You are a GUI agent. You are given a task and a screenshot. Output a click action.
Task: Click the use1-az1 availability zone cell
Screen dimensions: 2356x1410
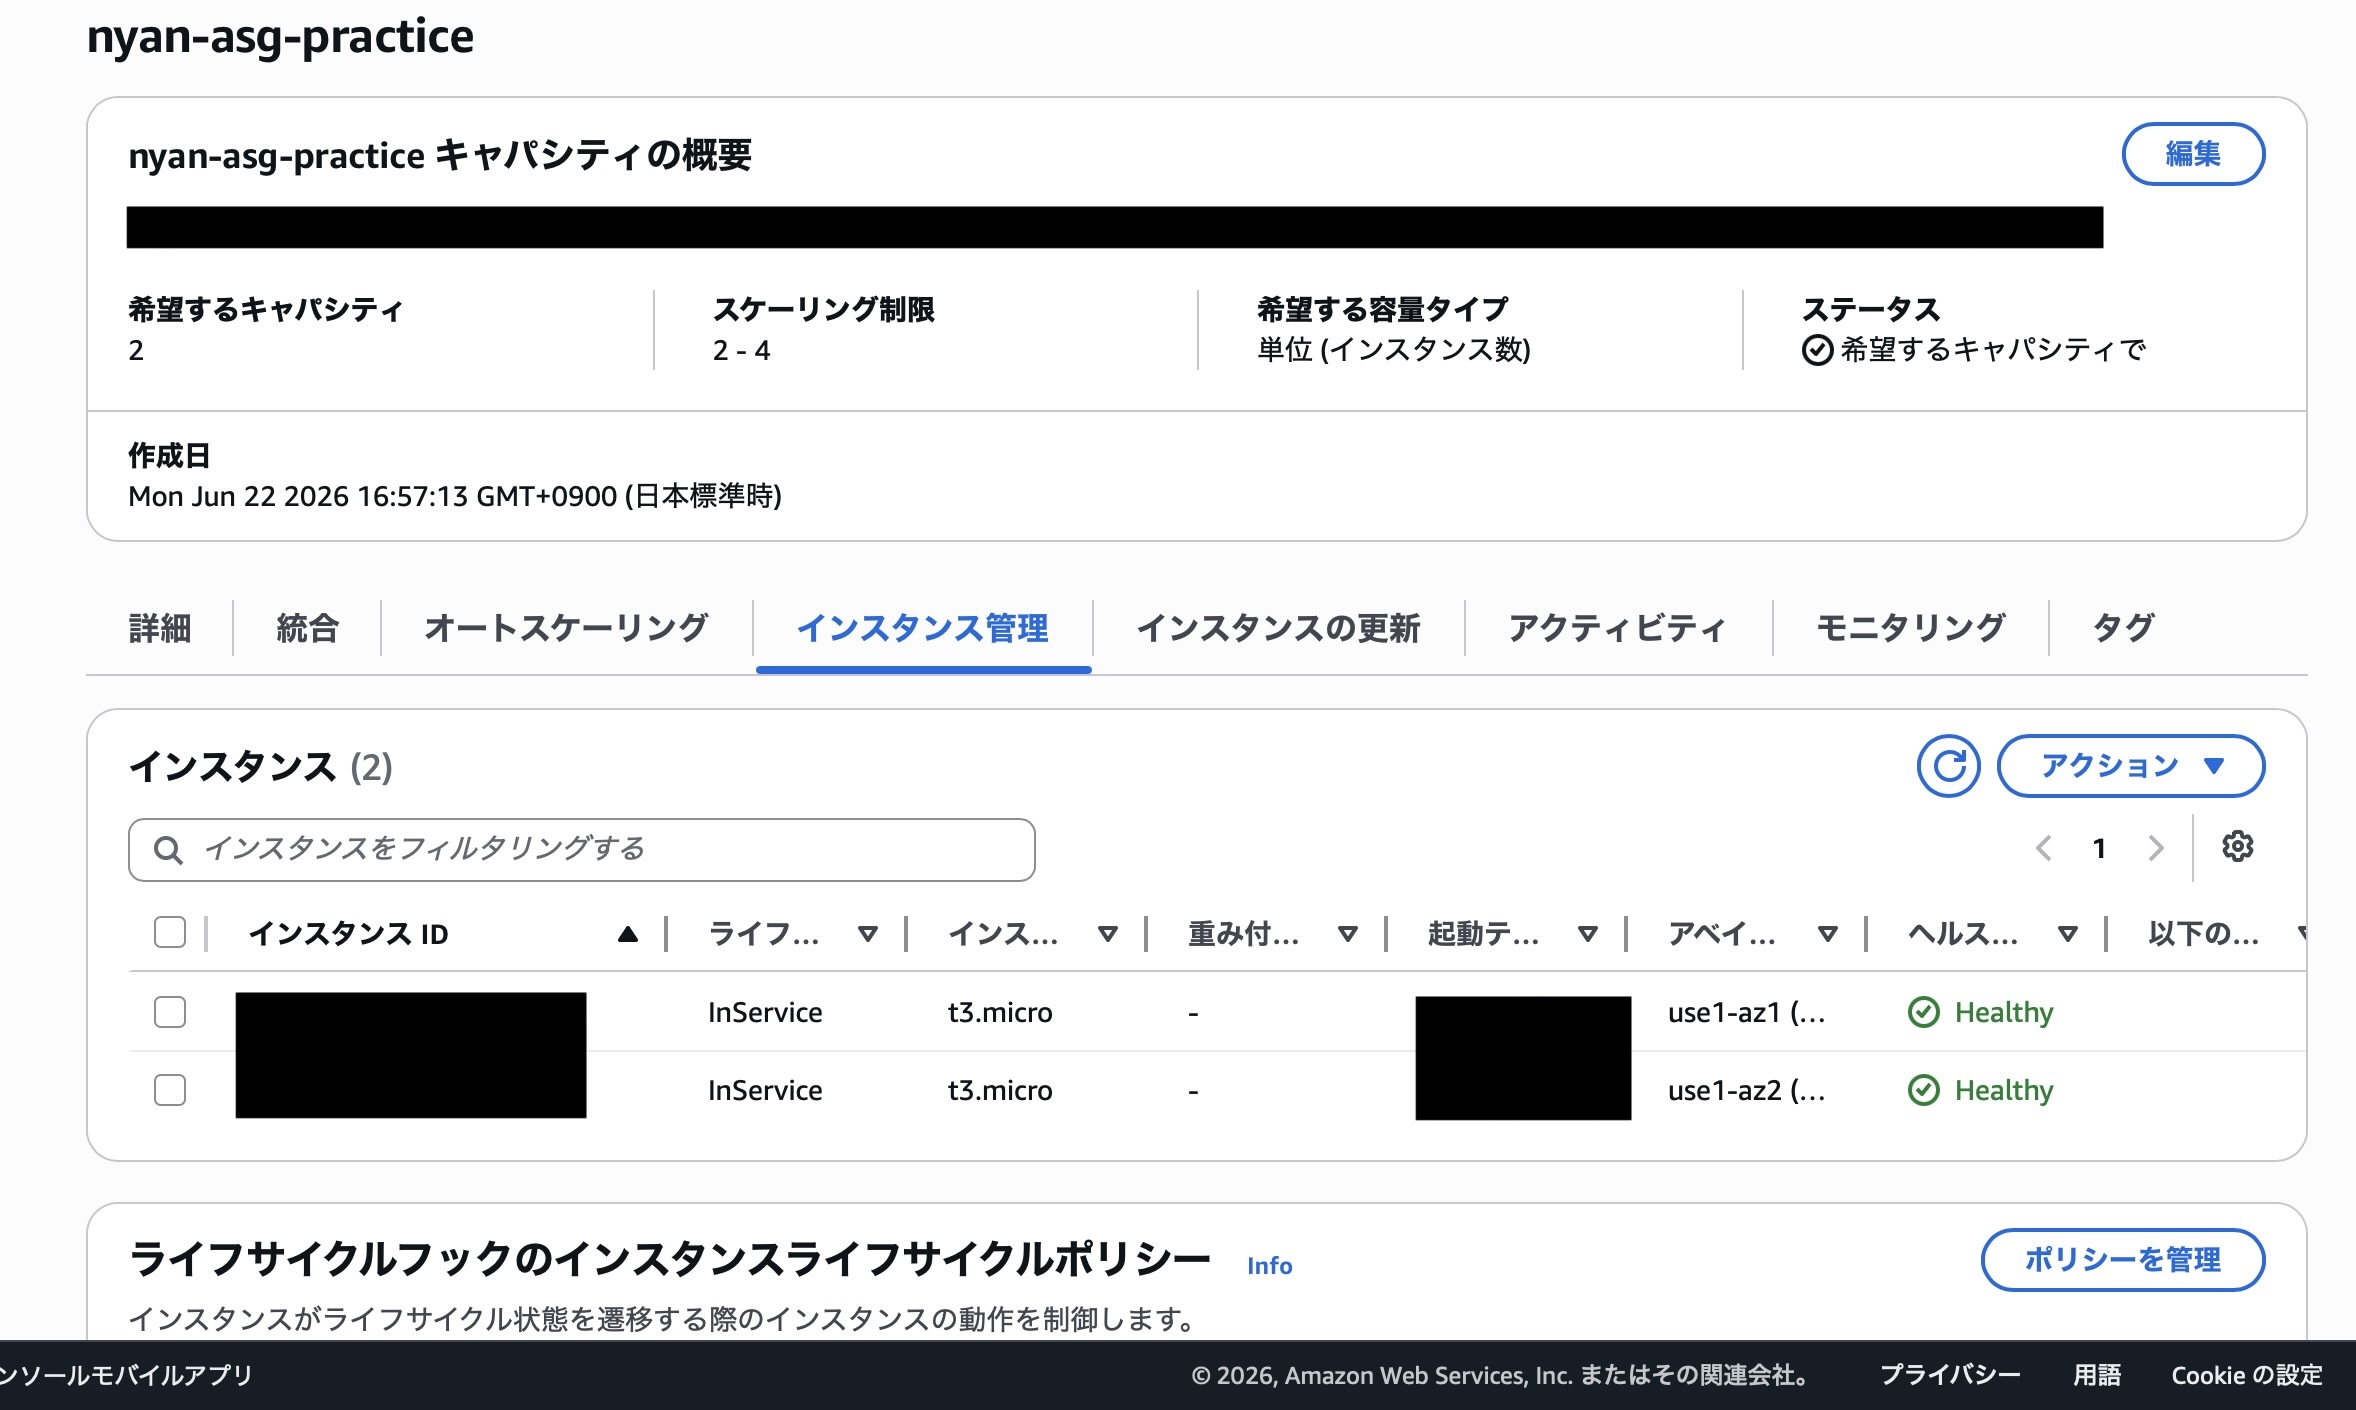1747,1012
